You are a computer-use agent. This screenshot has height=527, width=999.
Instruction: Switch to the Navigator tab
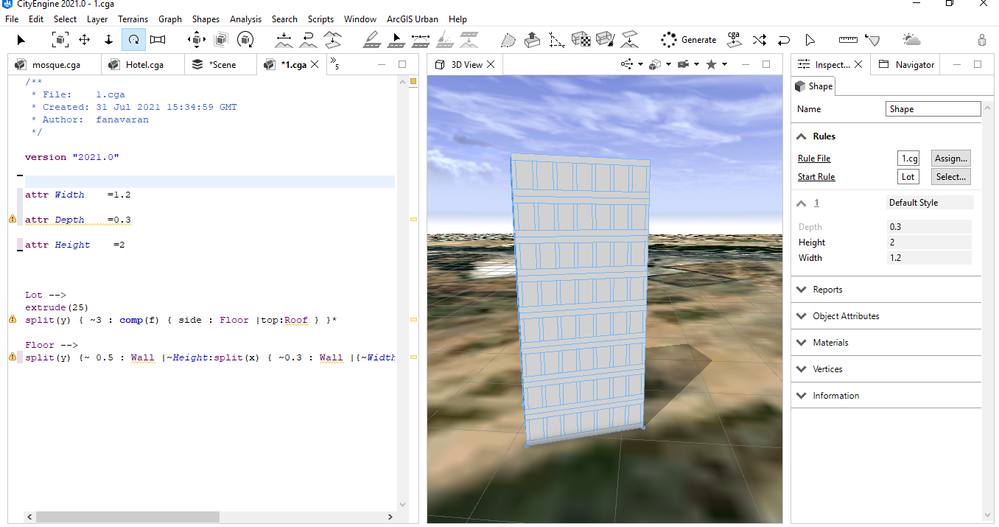(914, 65)
